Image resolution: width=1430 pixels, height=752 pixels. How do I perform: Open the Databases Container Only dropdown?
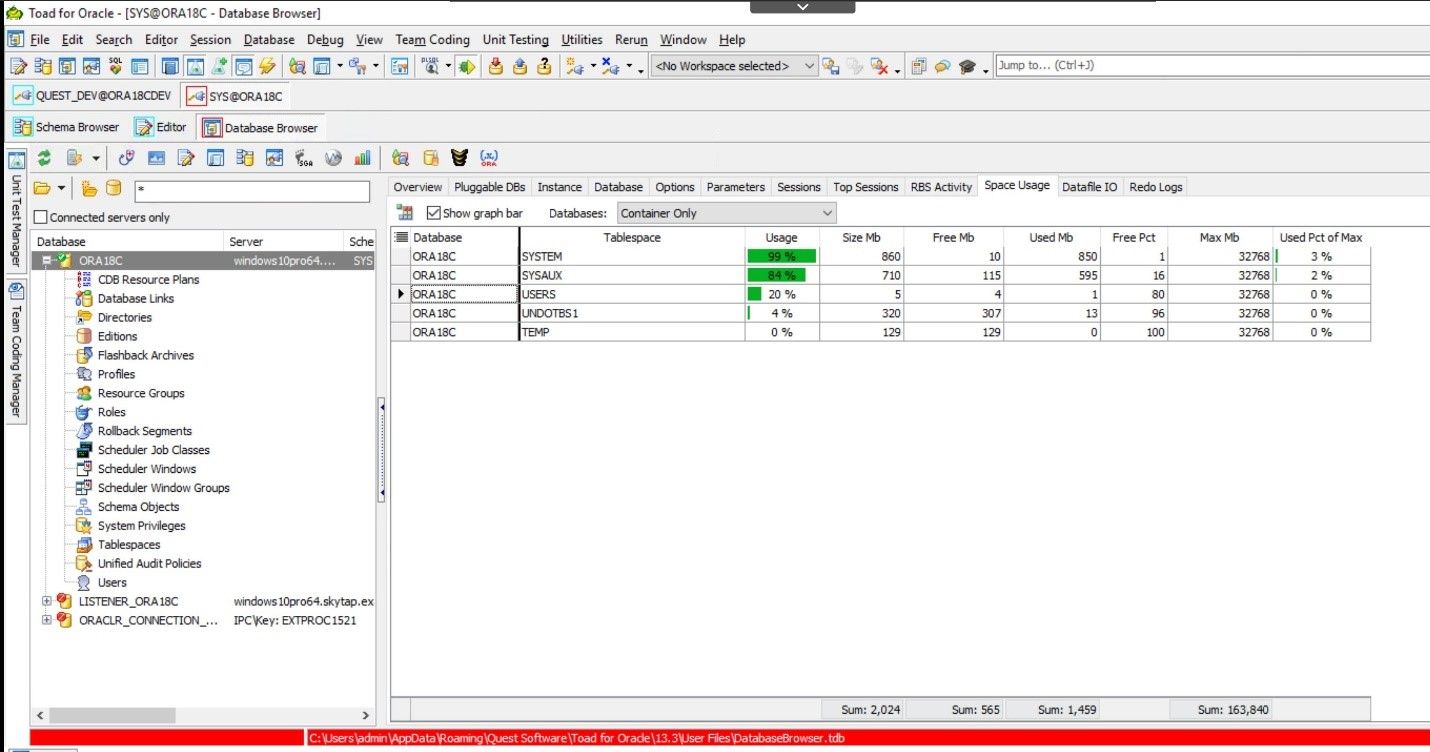coord(726,213)
